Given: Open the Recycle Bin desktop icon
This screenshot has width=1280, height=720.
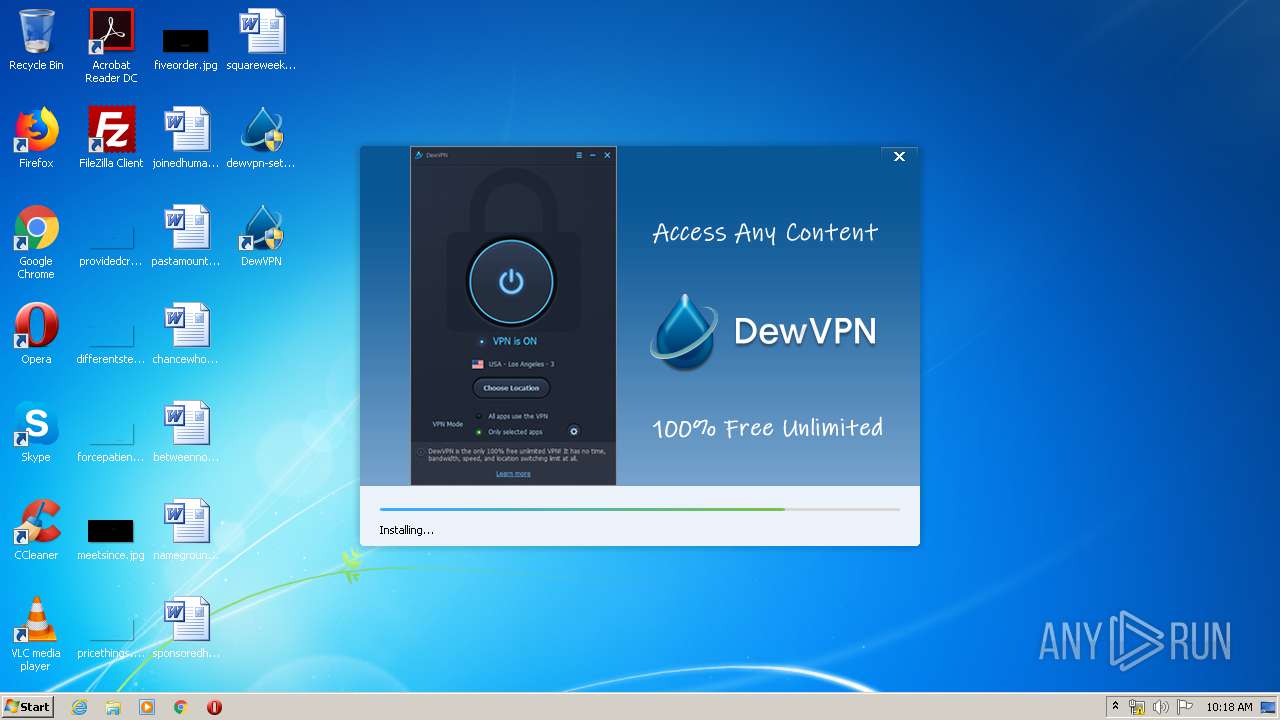Looking at the screenshot, I should [x=36, y=40].
